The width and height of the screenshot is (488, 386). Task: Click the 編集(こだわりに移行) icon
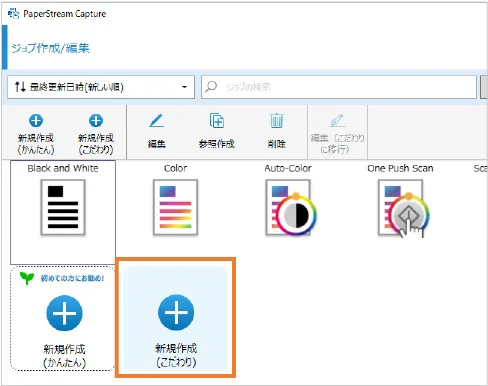[x=337, y=121]
